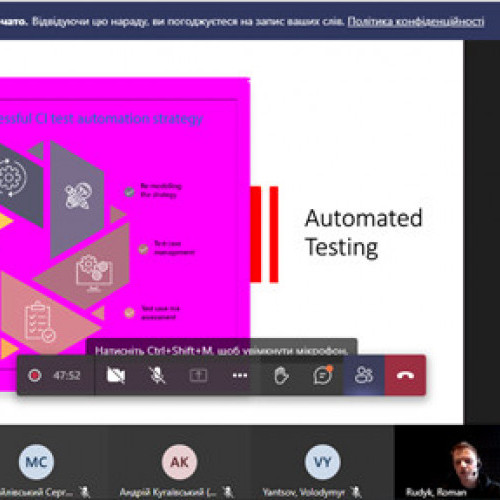
Task: Hang up the call
Action: click(405, 375)
